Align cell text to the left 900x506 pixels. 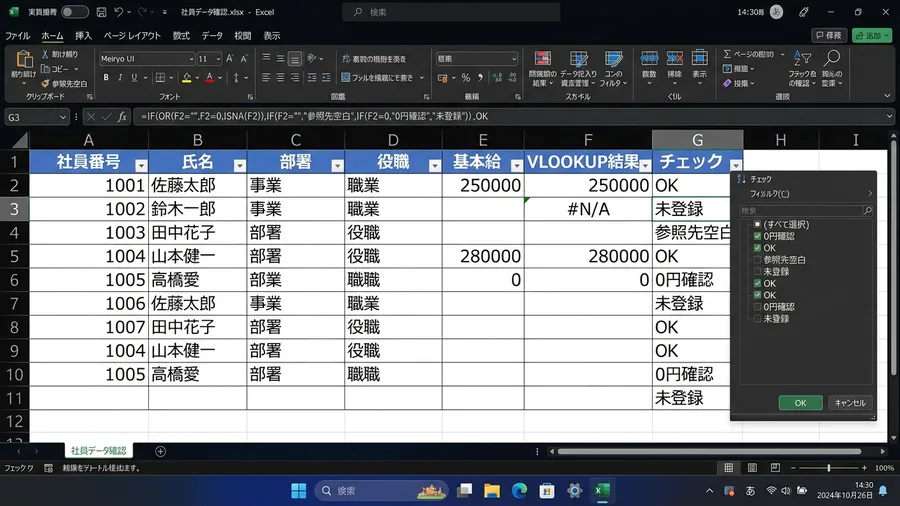click(x=266, y=77)
